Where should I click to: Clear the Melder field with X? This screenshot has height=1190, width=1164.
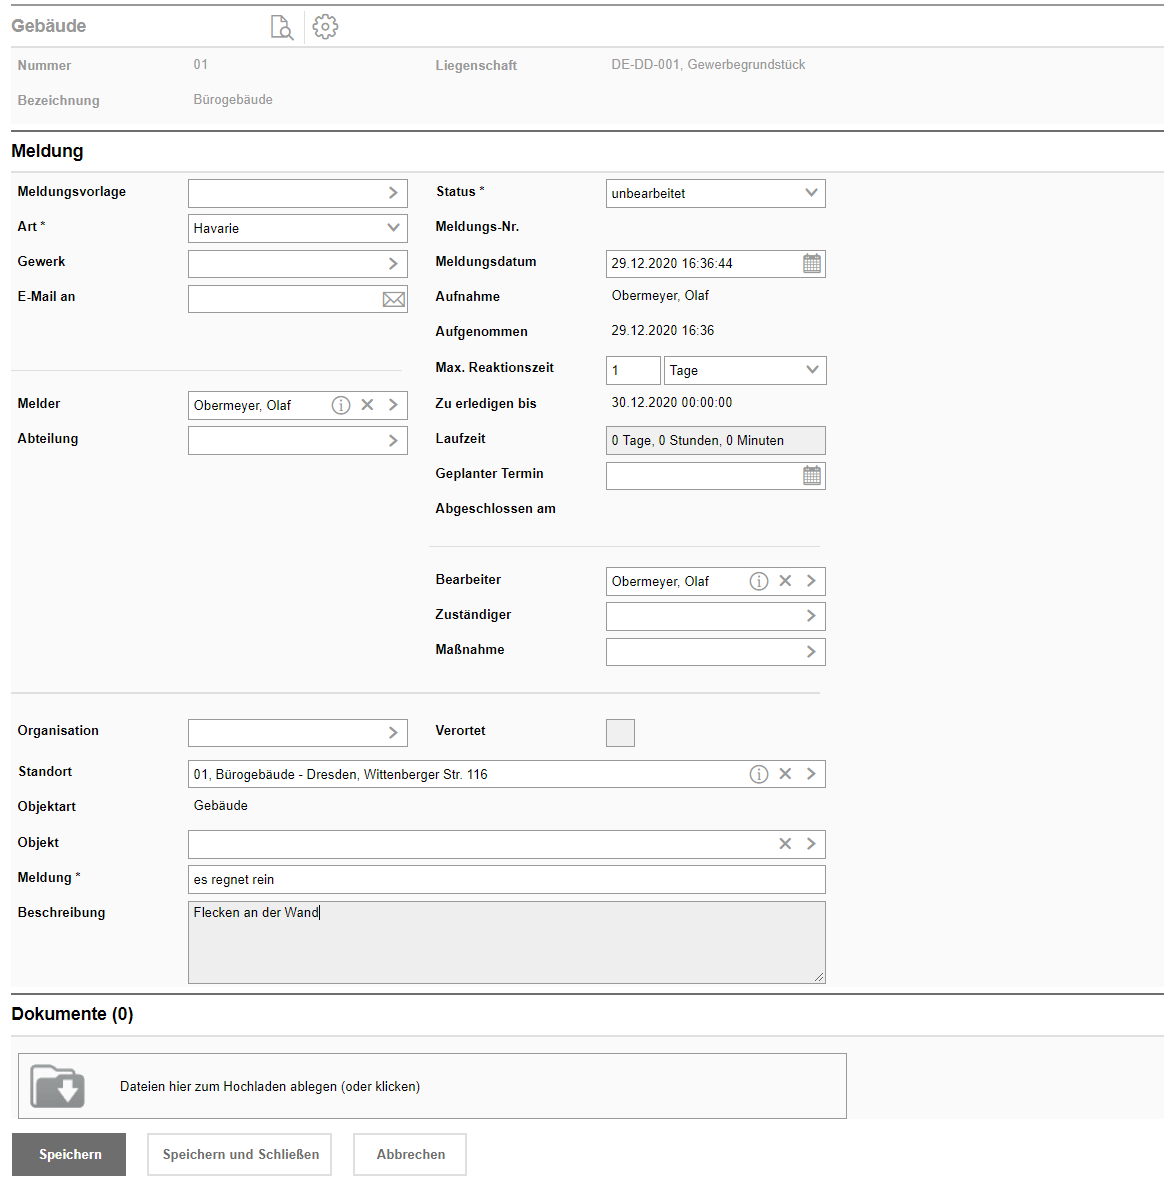[x=367, y=405]
